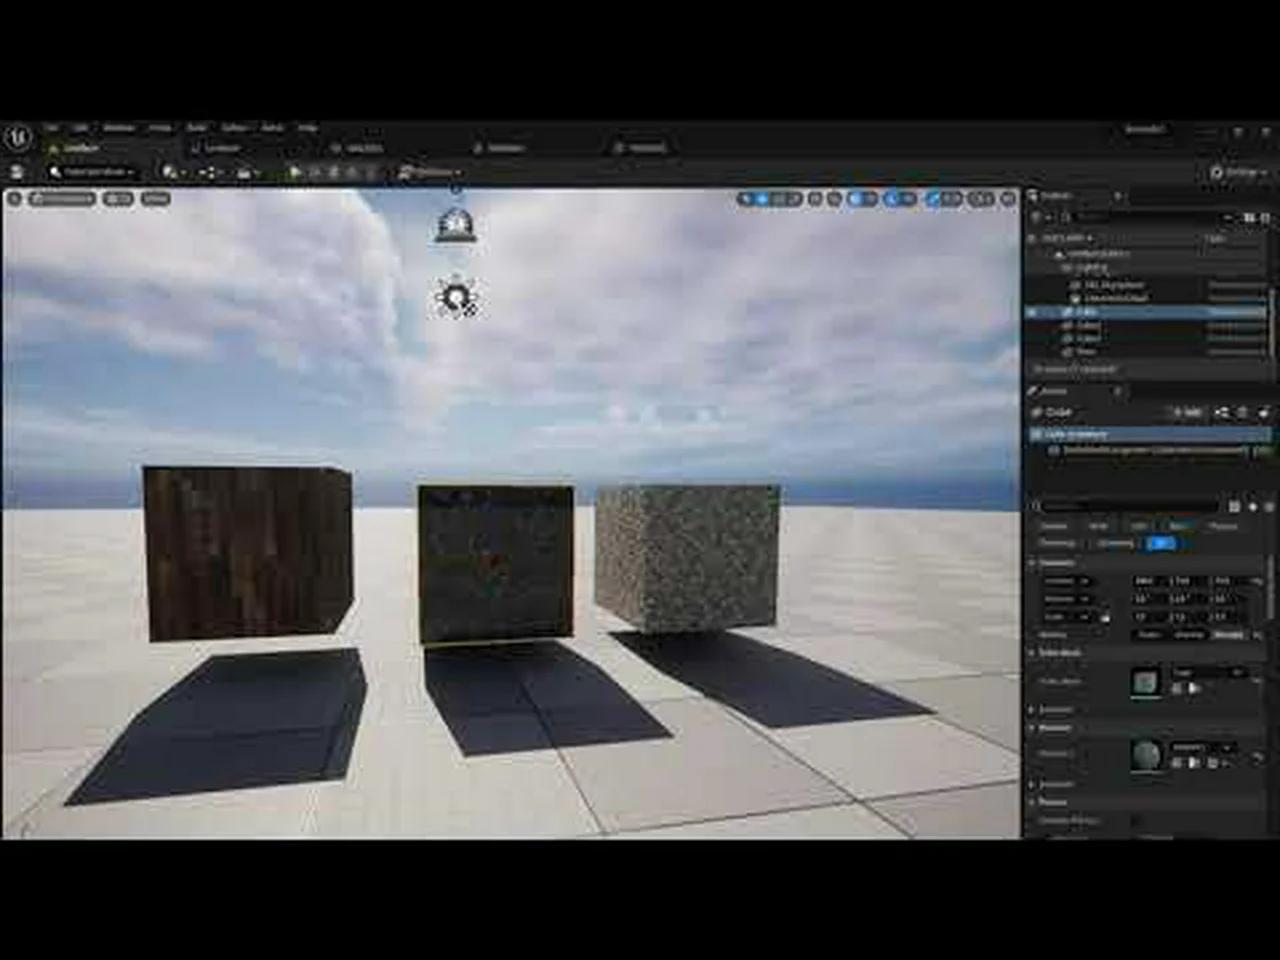The height and width of the screenshot is (960, 1280).
Task: Click the Add component button in Details
Action: pos(1188,412)
